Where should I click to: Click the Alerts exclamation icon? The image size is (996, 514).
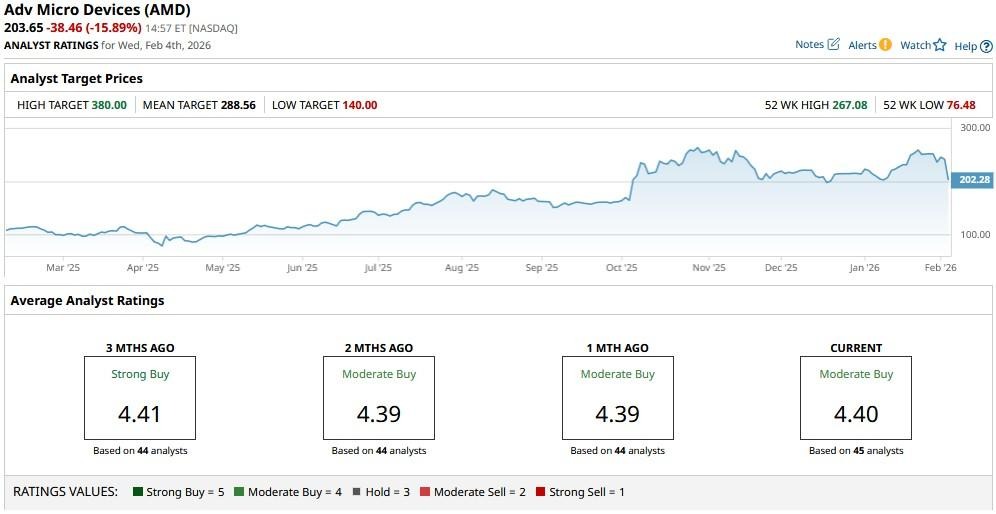[x=885, y=44]
